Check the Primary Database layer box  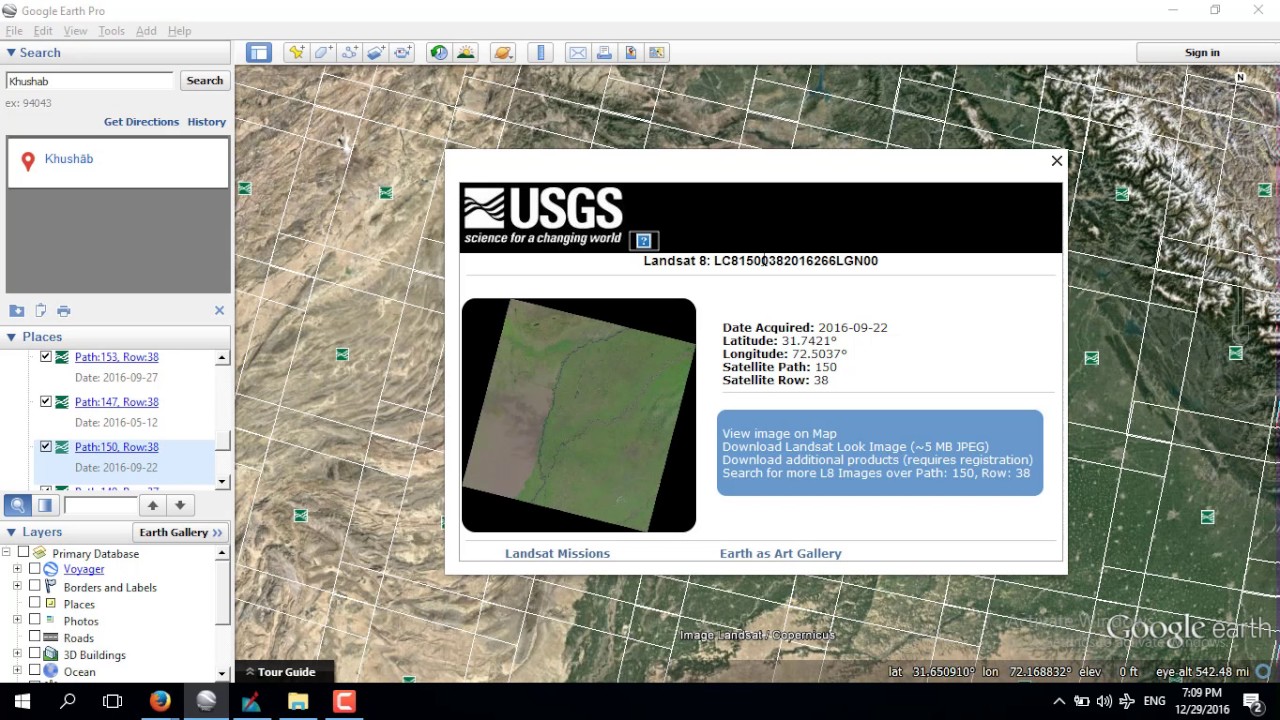[x=23, y=553]
